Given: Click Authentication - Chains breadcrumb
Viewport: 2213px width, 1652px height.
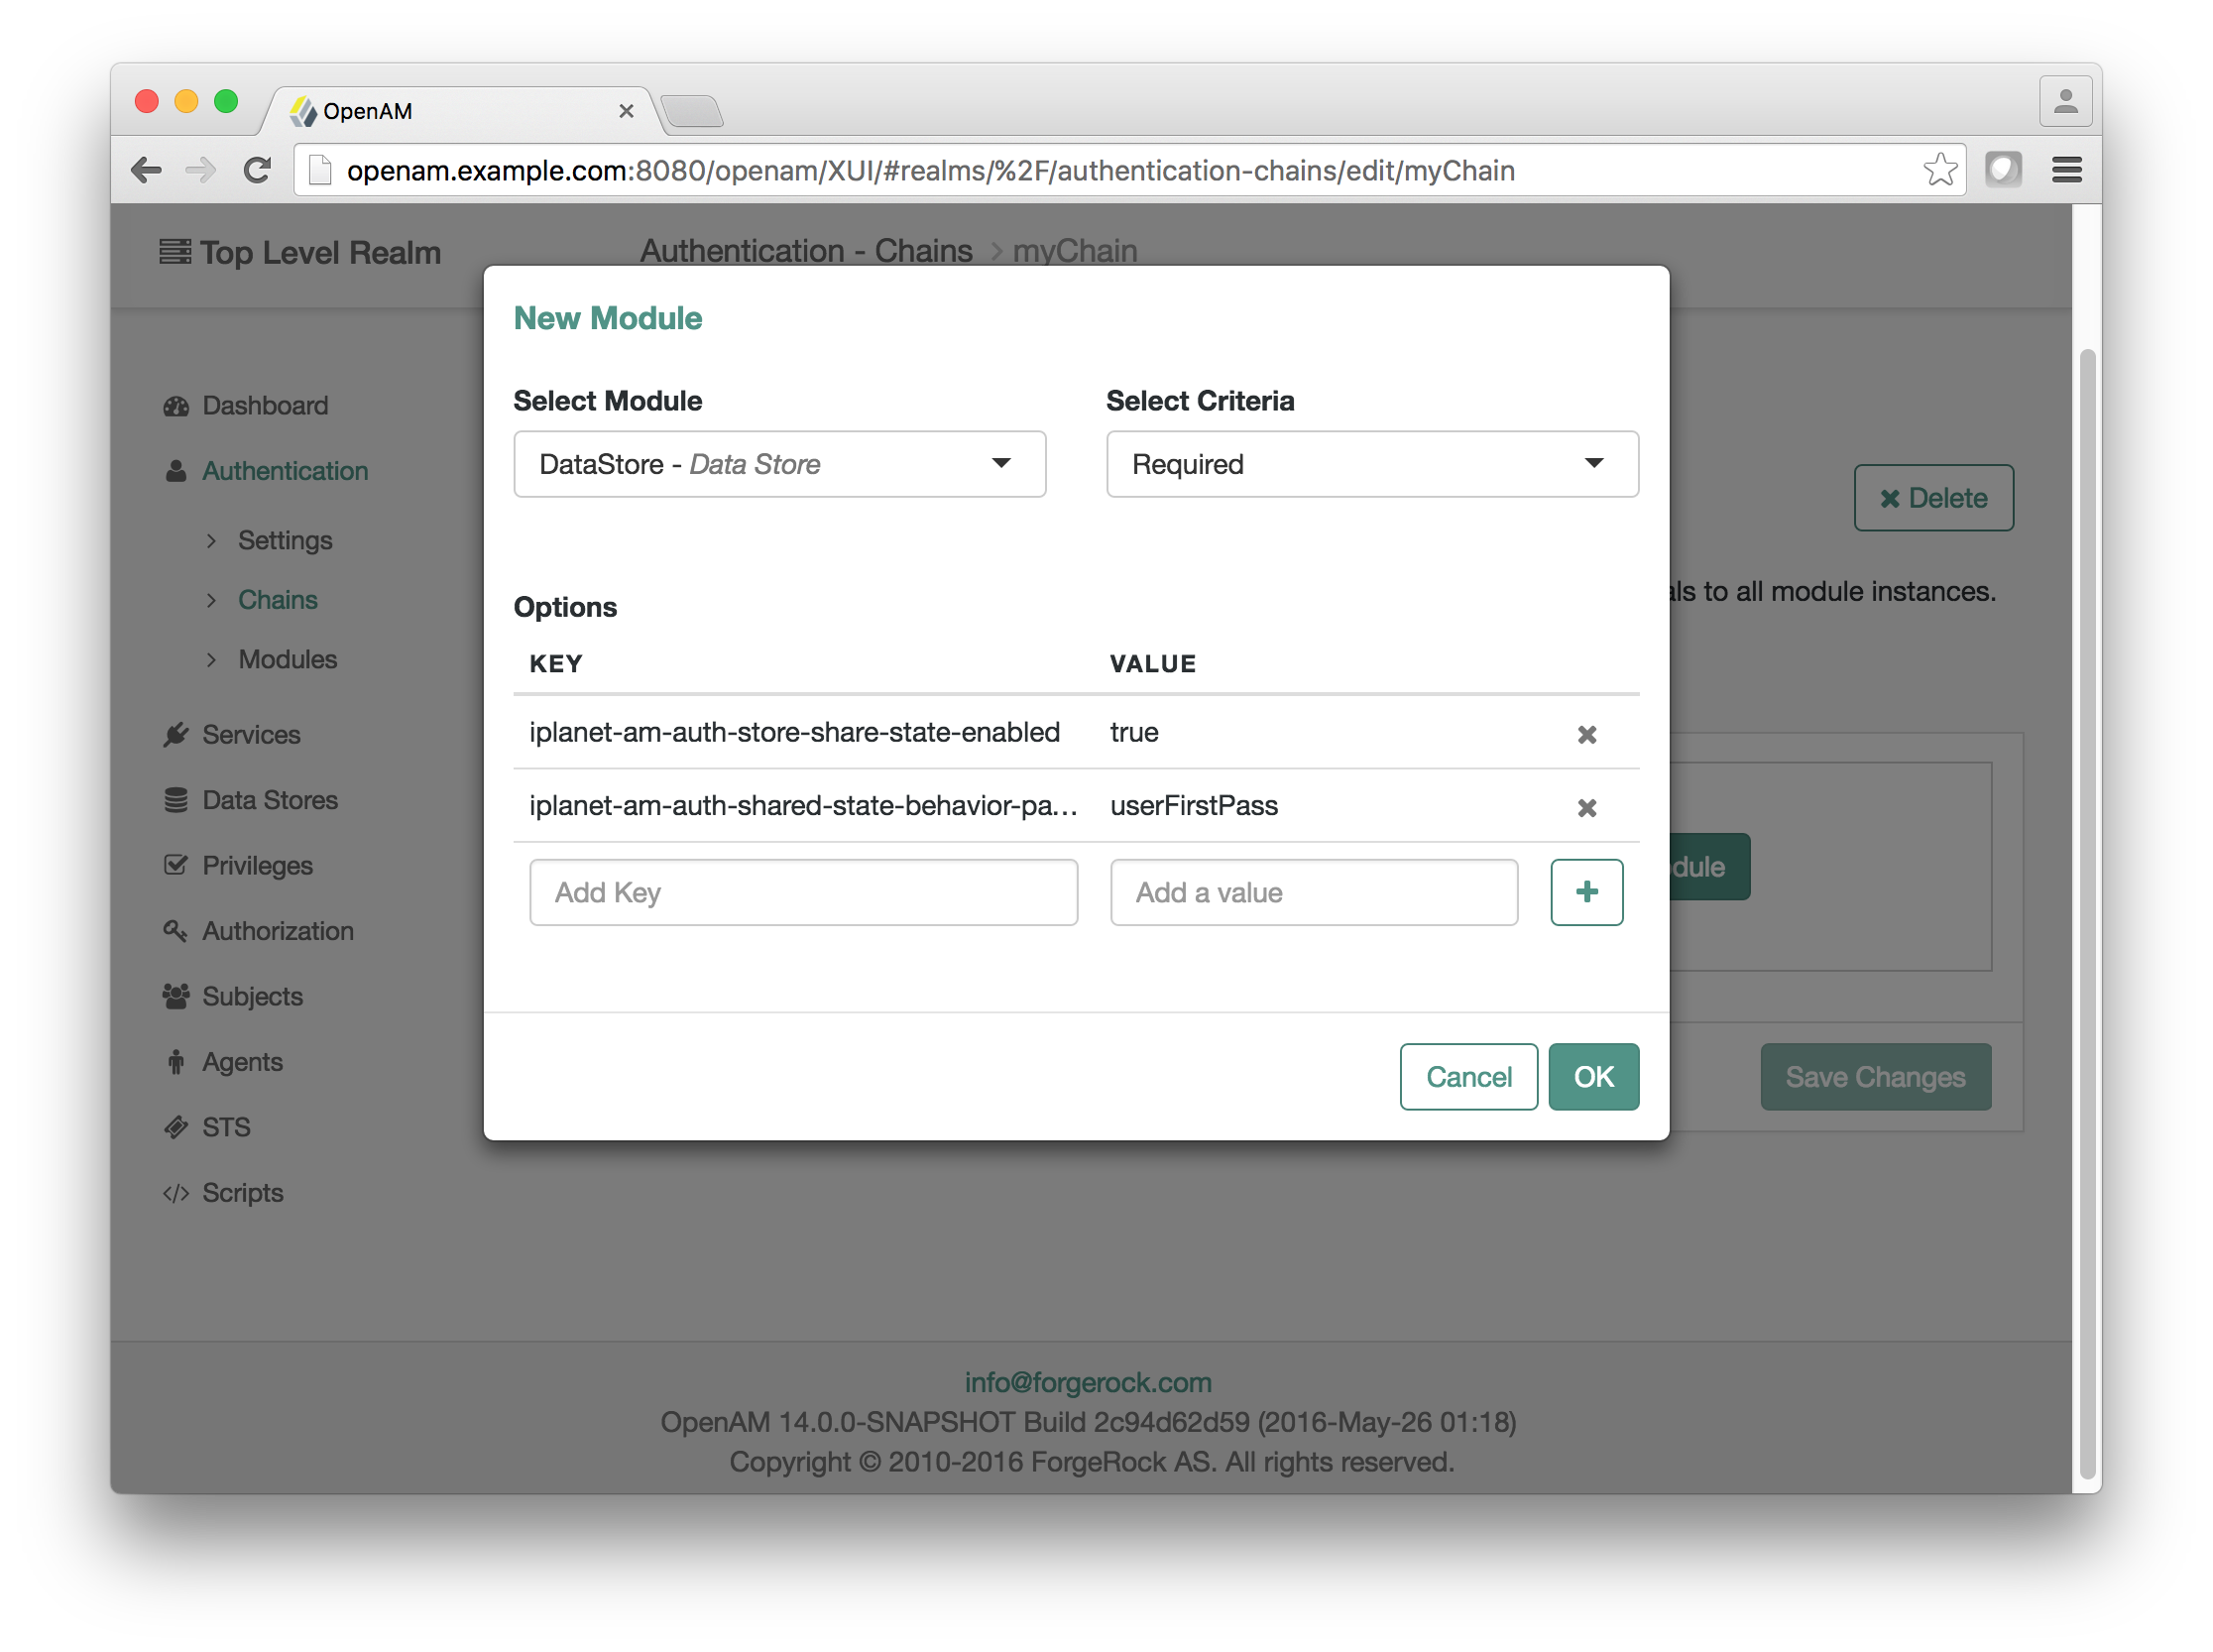Looking at the screenshot, I should [806, 251].
